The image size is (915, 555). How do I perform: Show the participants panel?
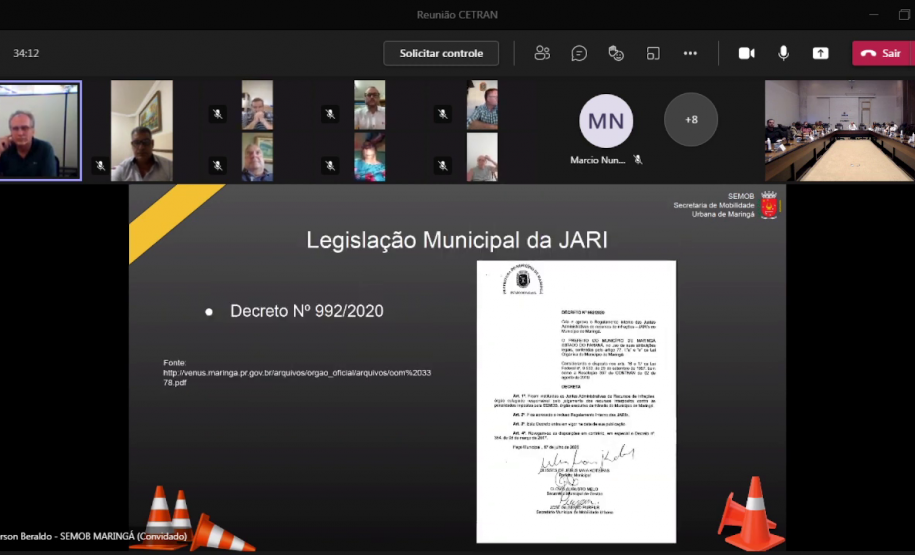click(x=542, y=53)
